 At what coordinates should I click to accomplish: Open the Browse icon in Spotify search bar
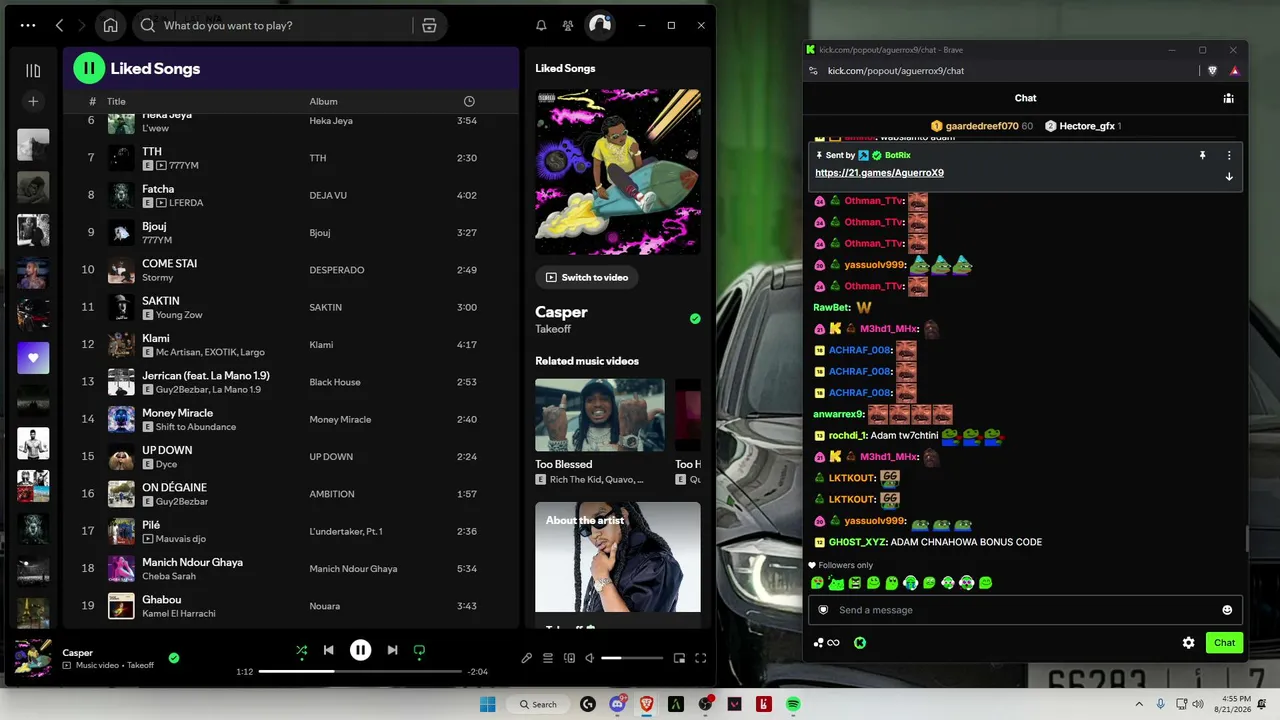429,25
